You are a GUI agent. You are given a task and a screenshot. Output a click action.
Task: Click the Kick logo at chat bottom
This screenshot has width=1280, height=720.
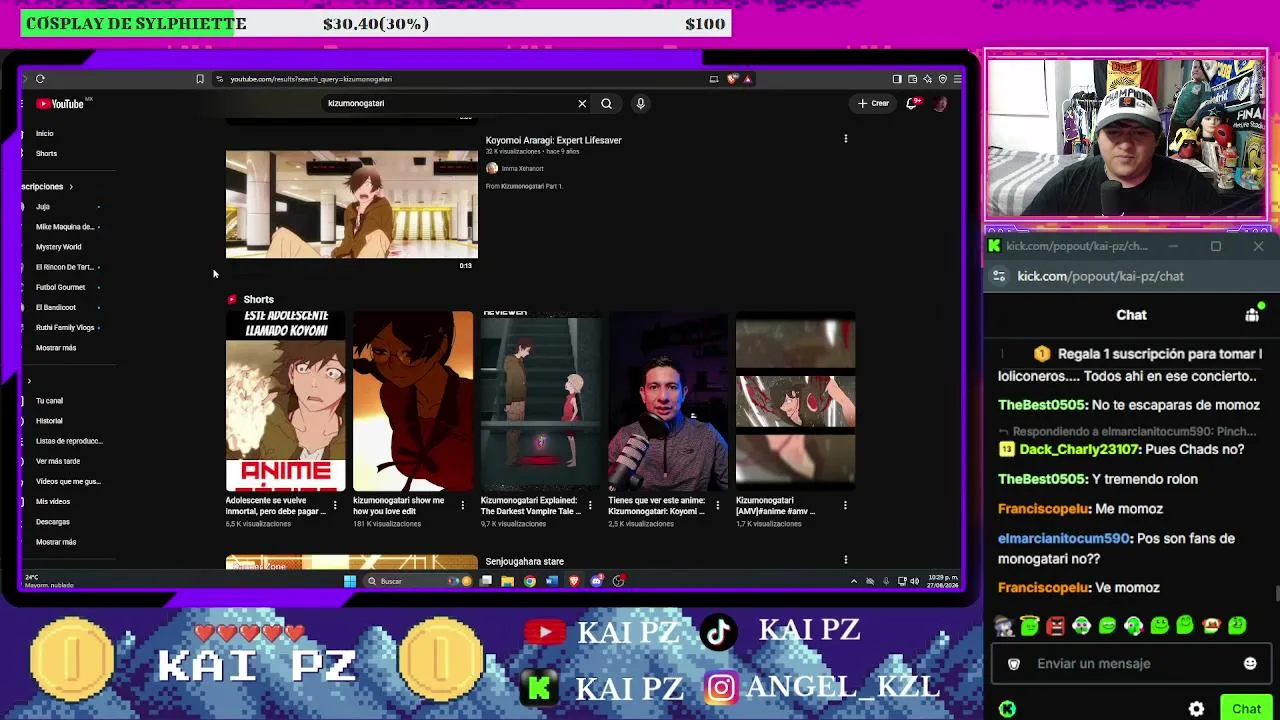tap(1007, 709)
